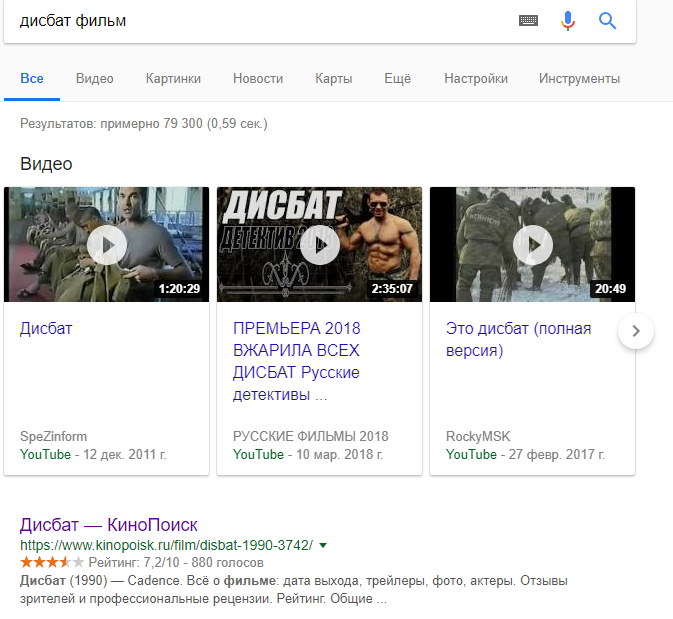
Task: Open 'Настройки' search settings
Action: [x=476, y=79]
